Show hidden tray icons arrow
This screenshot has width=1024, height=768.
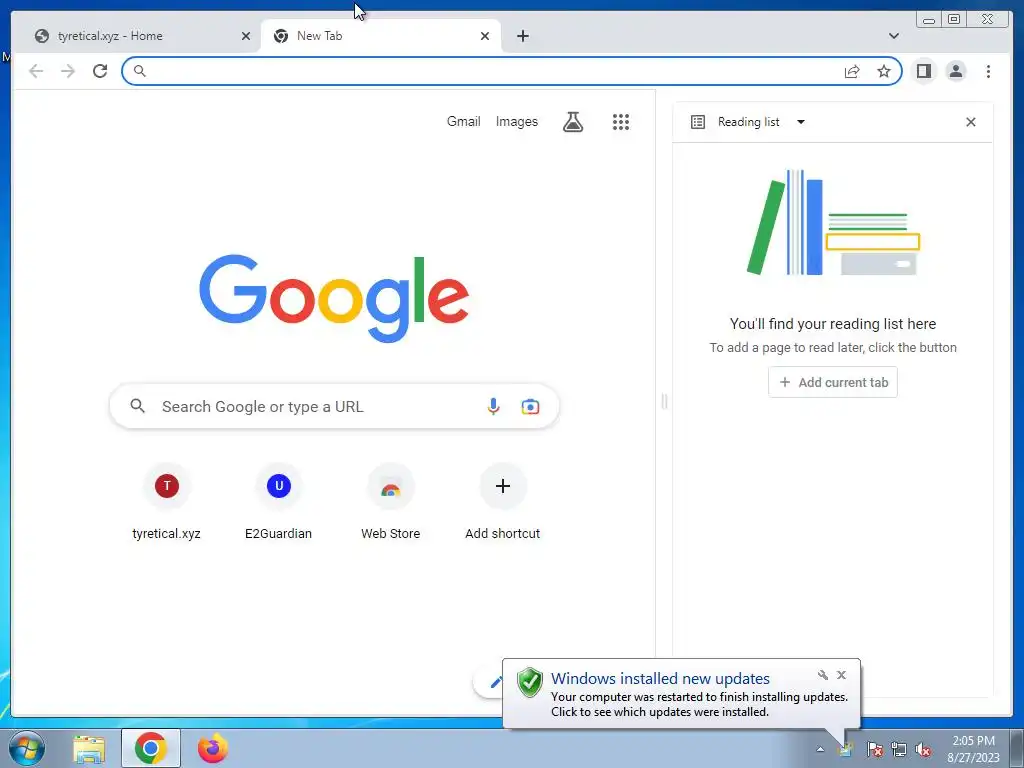[x=820, y=750]
